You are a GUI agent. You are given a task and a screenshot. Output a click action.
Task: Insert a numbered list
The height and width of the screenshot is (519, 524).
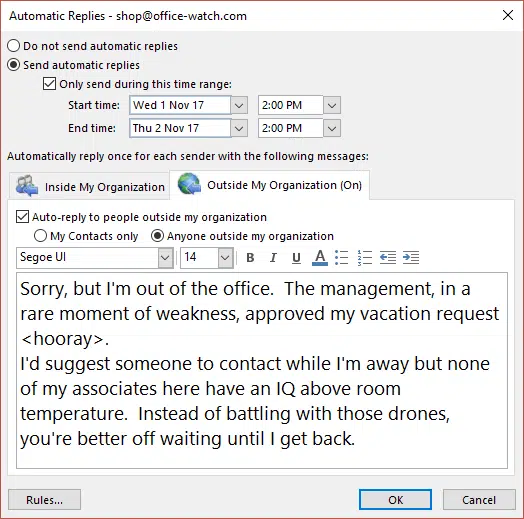pos(365,258)
